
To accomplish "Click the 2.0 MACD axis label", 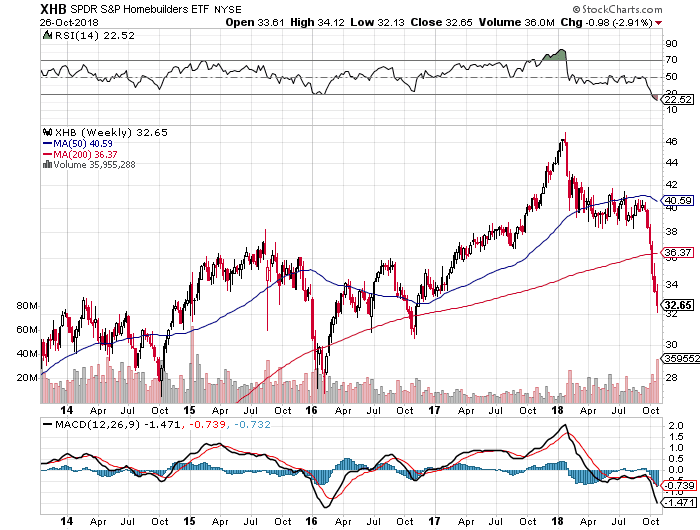I will pyautogui.click(x=675, y=425).
